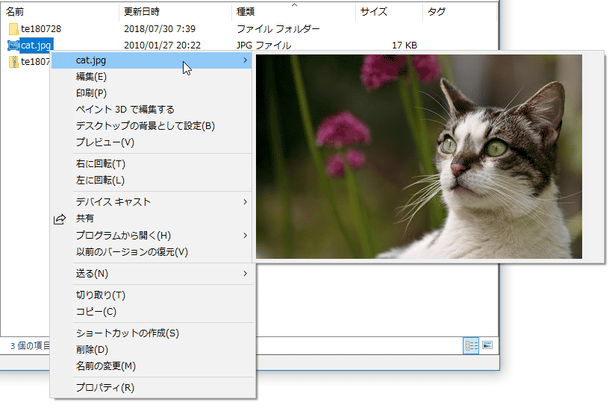The width and height of the screenshot is (615, 408).
Task: Open デバイス キャスト menu entry
Action: tap(151, 202)
